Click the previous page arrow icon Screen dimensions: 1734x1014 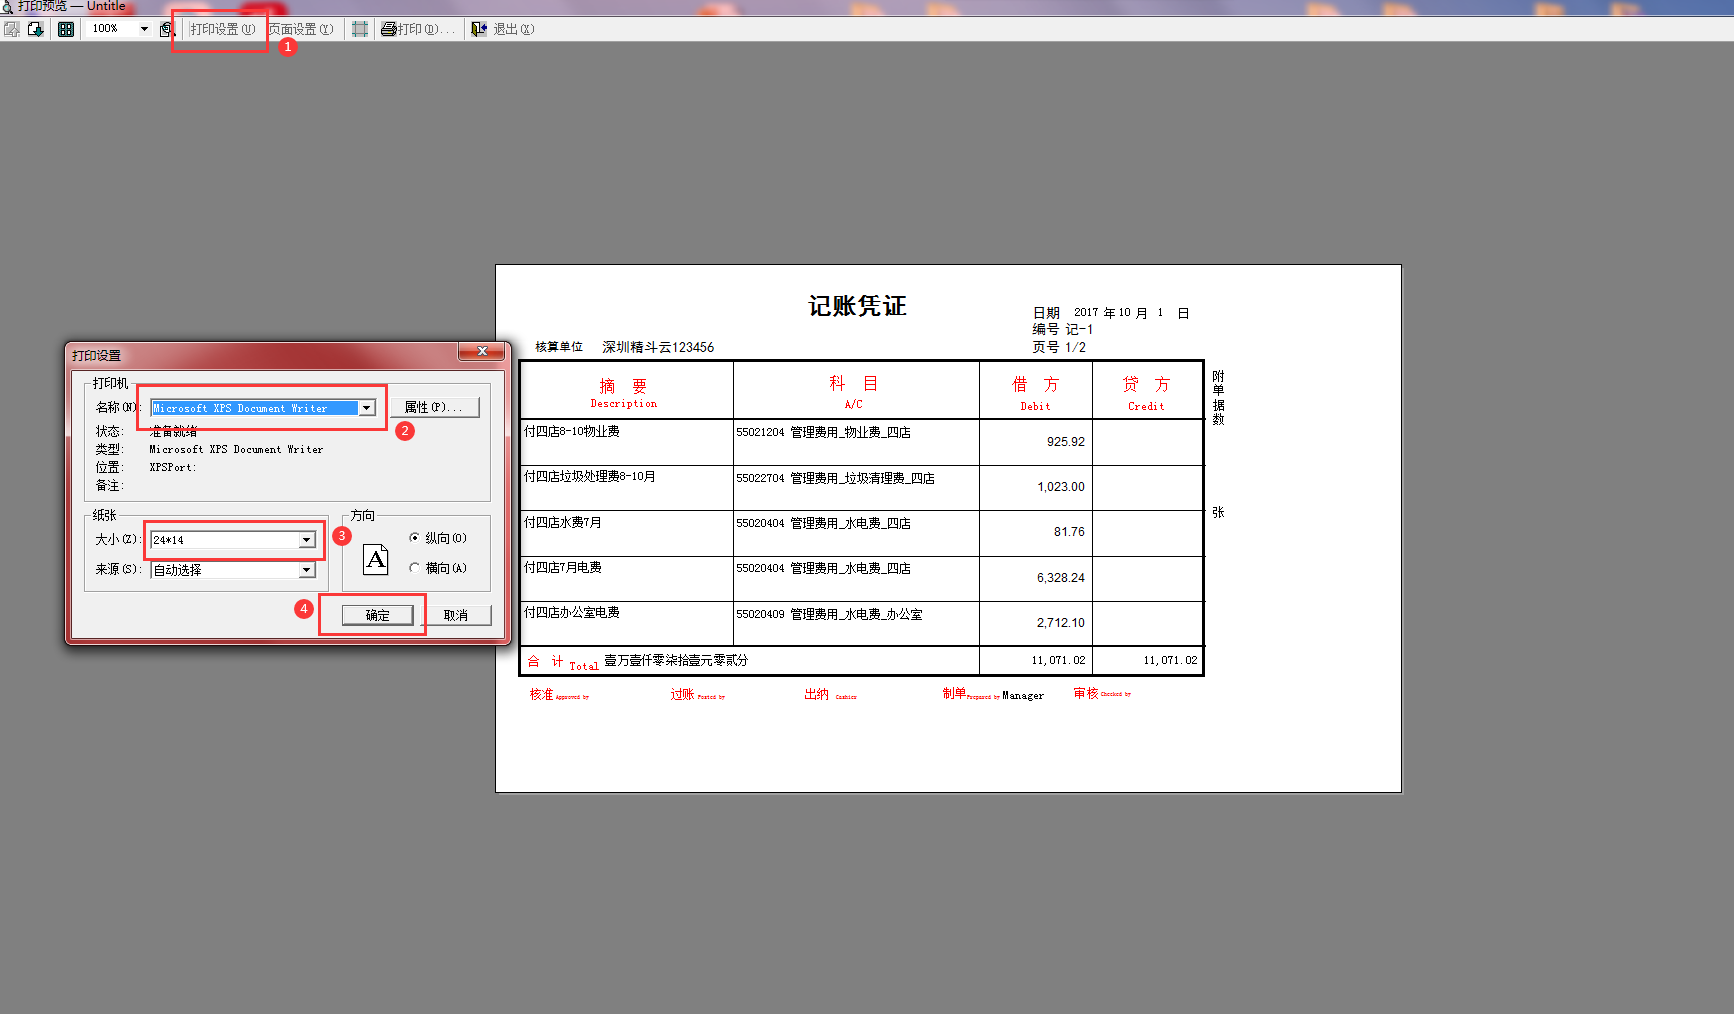click(x=12, y=29)
